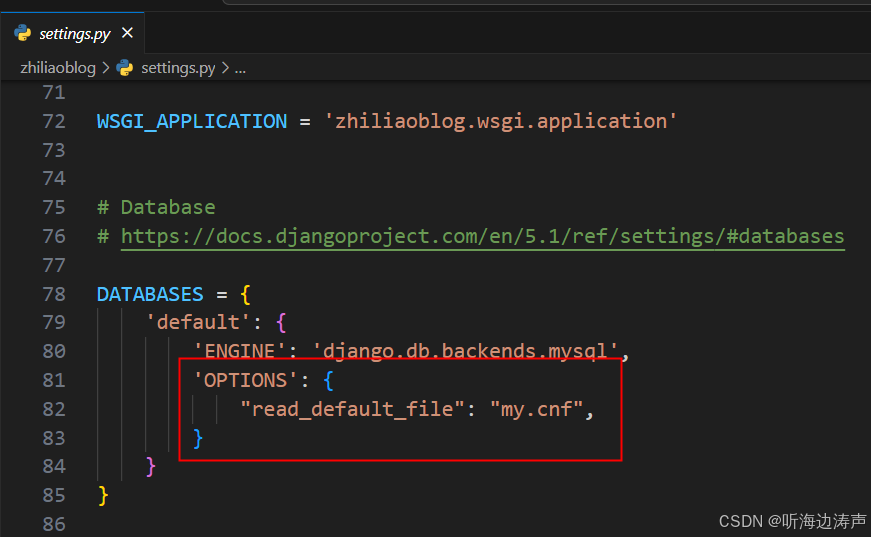The image size is (871, 537).
Task: Click the blue opening brace after 'OPTIONS'
Action: [x=328, y=380]
